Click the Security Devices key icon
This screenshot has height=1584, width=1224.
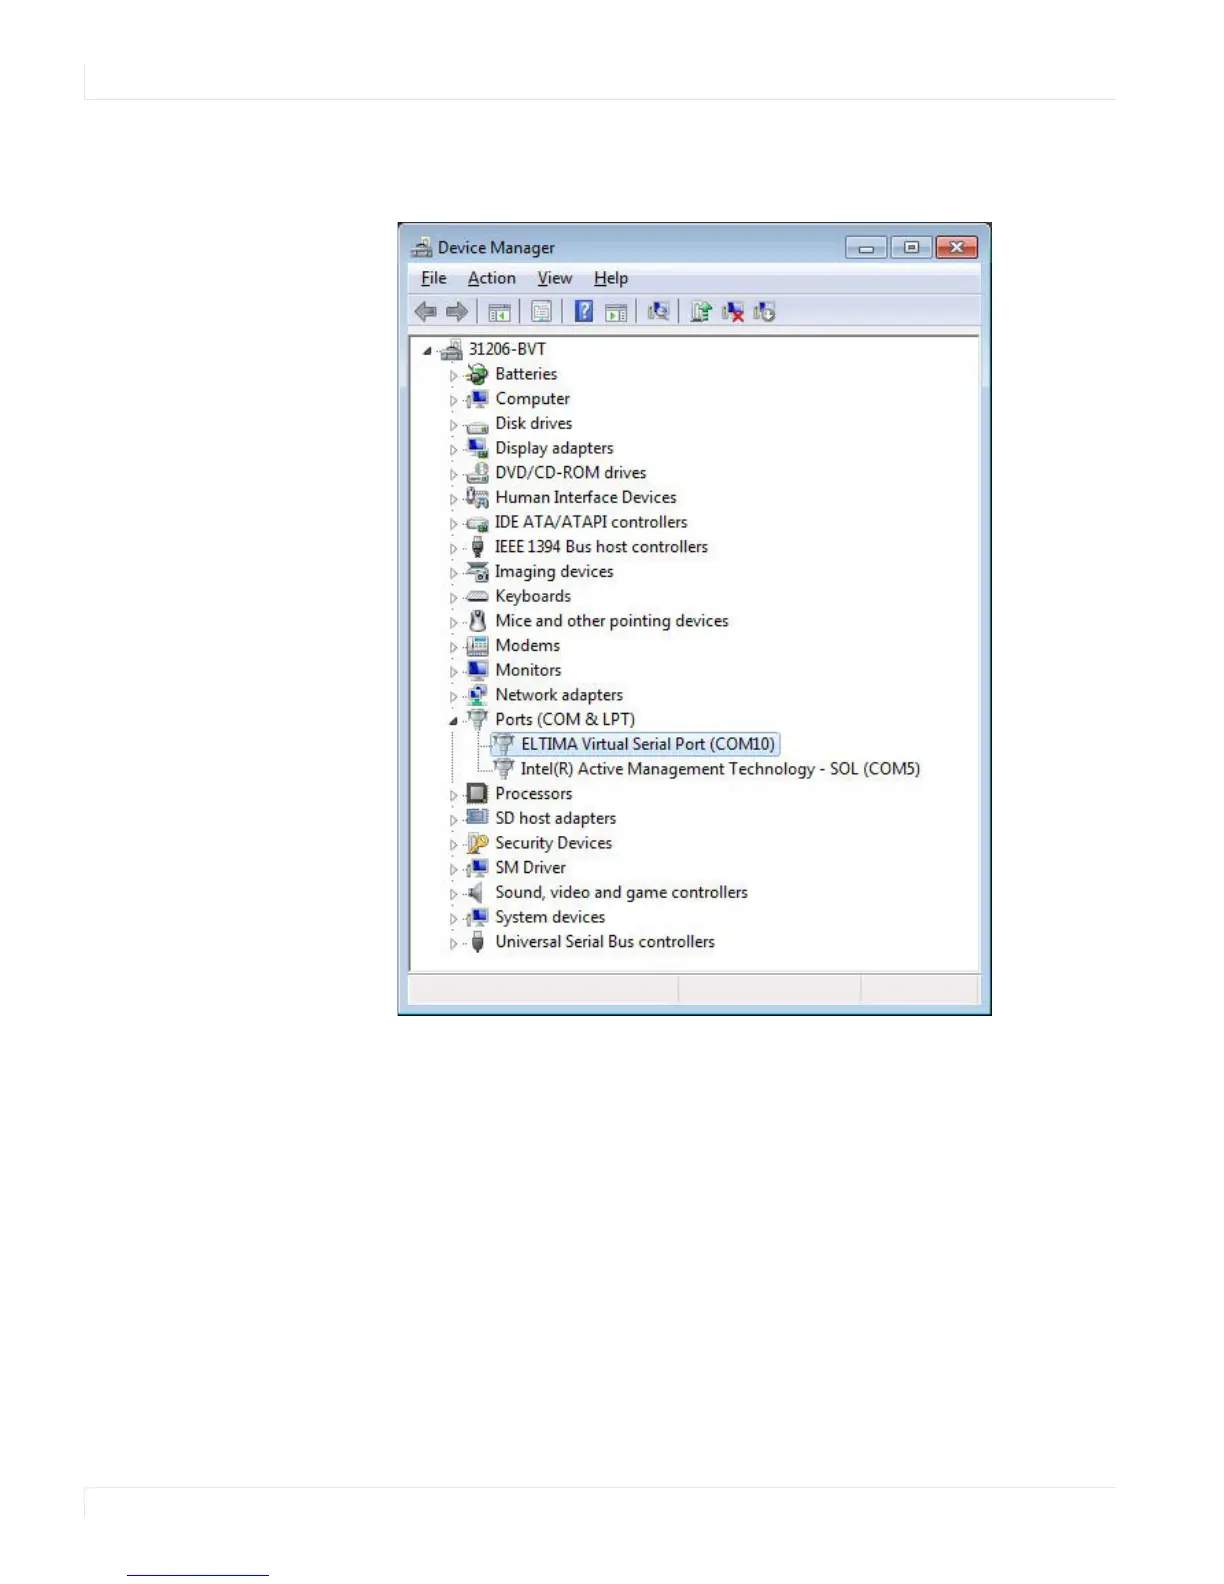[x=477, y=843]
